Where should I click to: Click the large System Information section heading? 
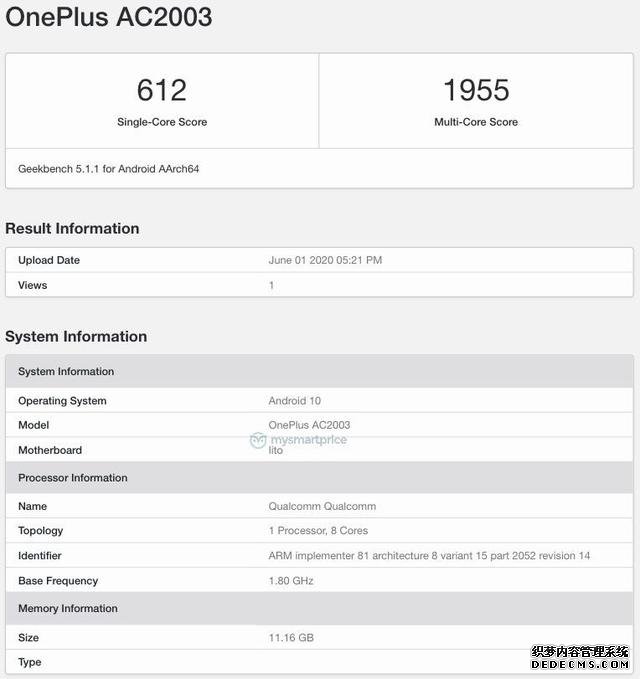tap(76, 336)
